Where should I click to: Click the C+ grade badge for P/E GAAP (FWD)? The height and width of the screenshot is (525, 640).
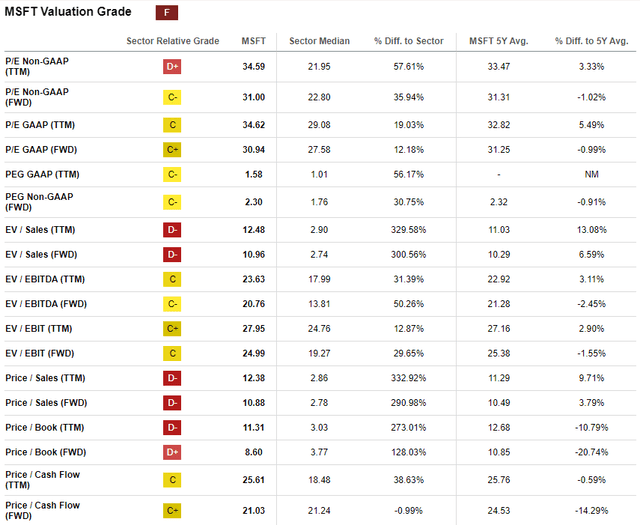172,150
